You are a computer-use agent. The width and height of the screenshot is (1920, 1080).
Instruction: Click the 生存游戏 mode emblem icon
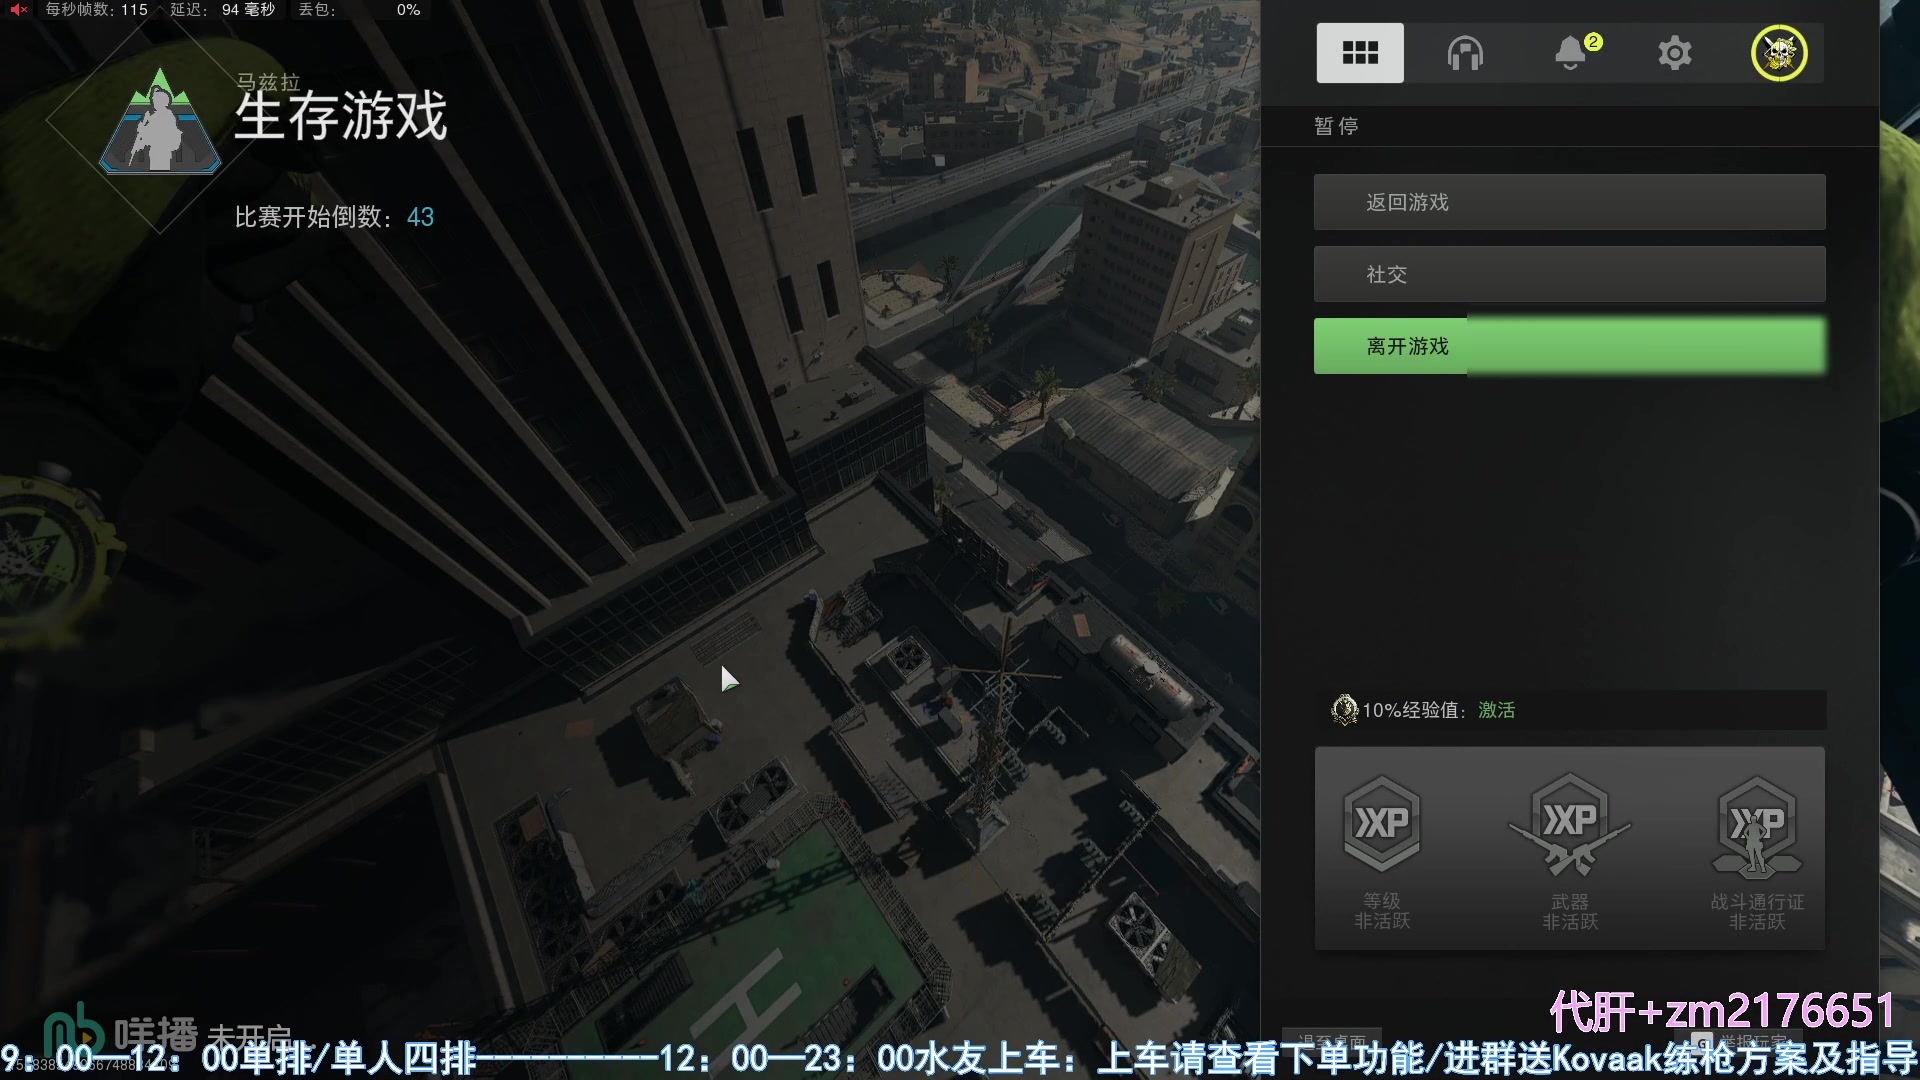(160, 122)
